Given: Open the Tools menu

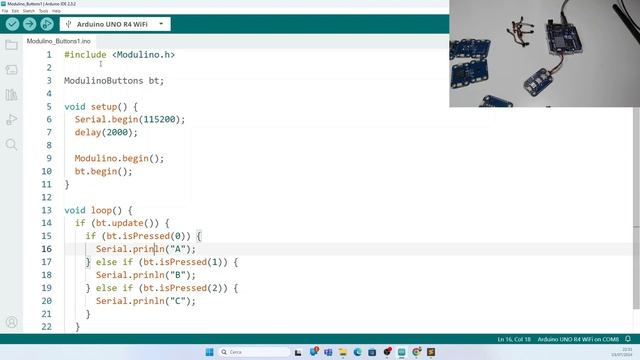Looking at the screenshot, I should click(x=43, y=11).
